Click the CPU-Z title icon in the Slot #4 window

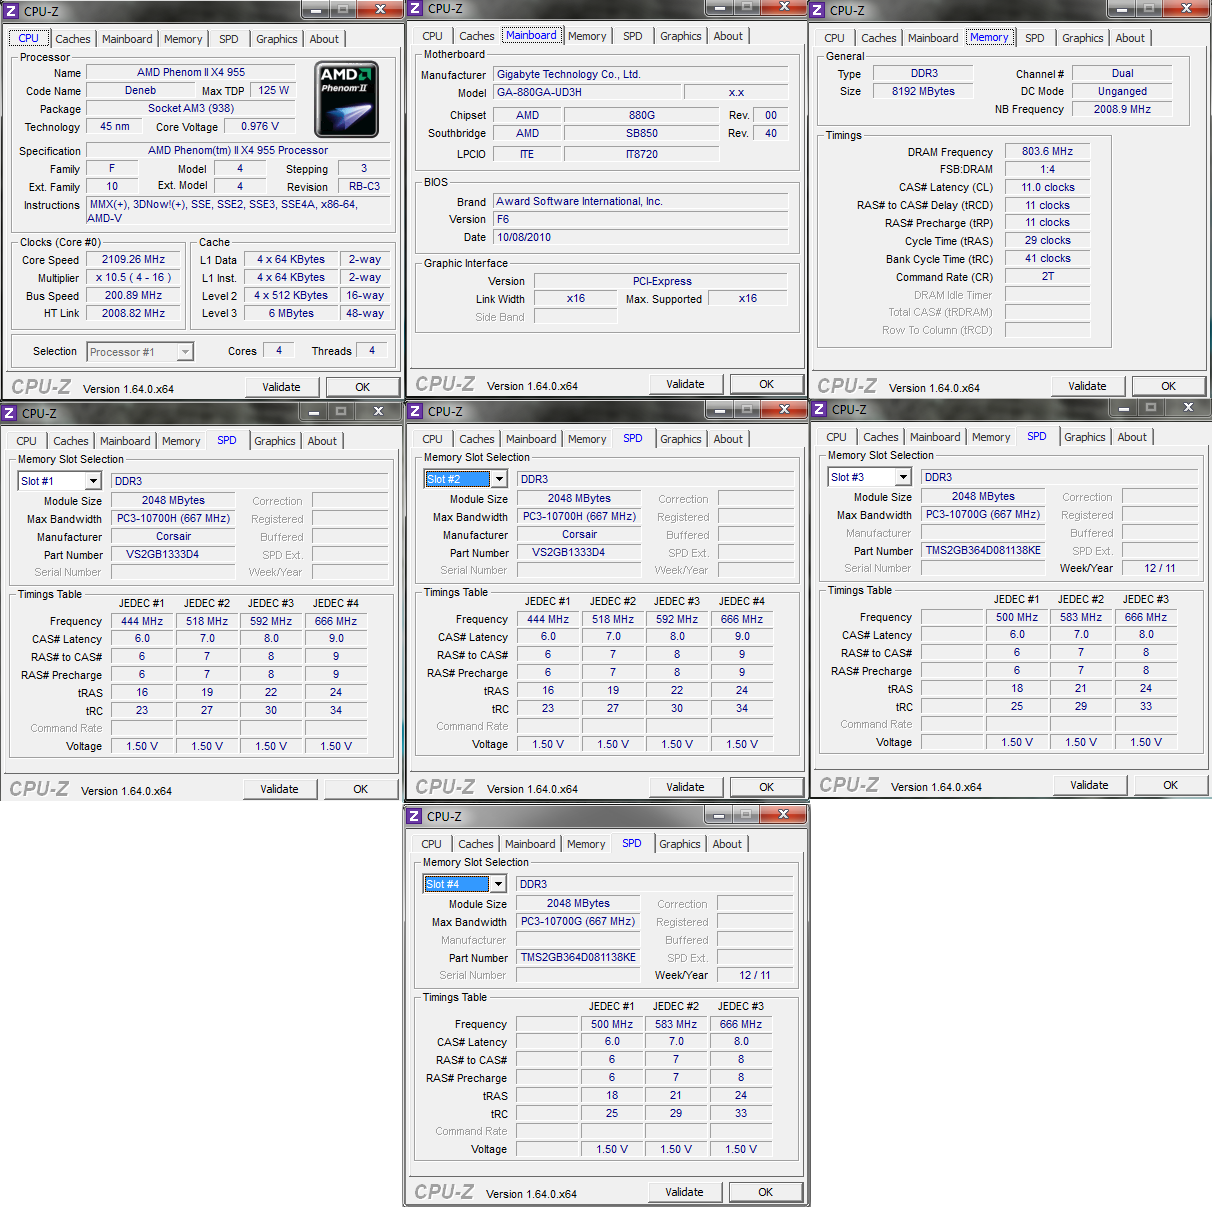[x=414, y=816]
